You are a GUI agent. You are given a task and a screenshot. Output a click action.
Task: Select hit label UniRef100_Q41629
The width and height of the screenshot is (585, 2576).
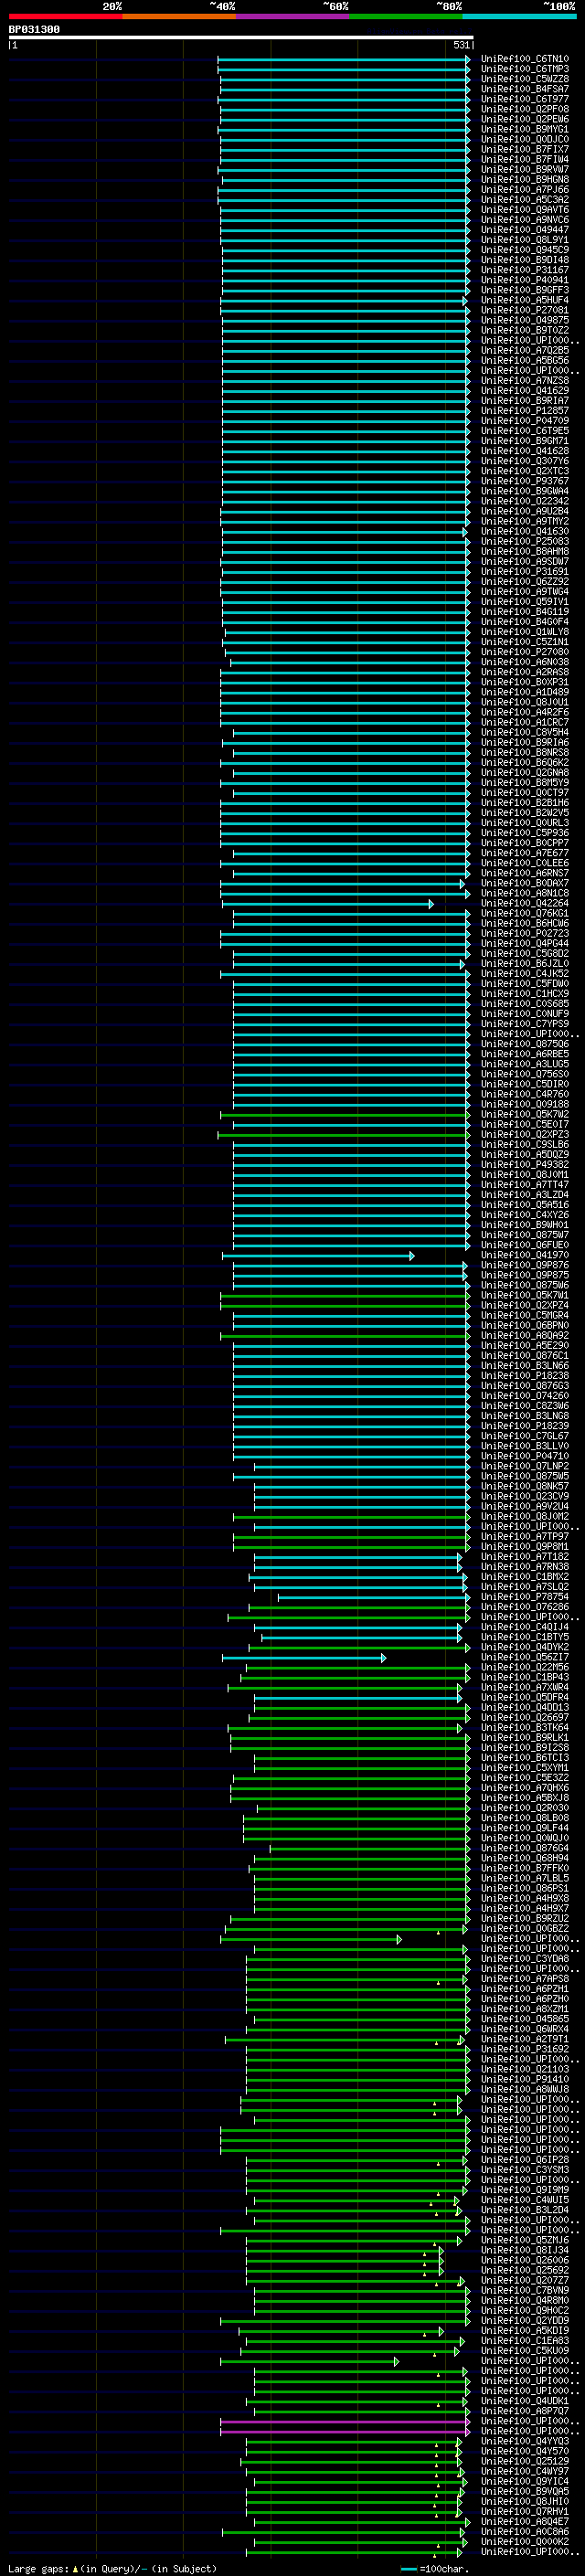click(525, 391)
